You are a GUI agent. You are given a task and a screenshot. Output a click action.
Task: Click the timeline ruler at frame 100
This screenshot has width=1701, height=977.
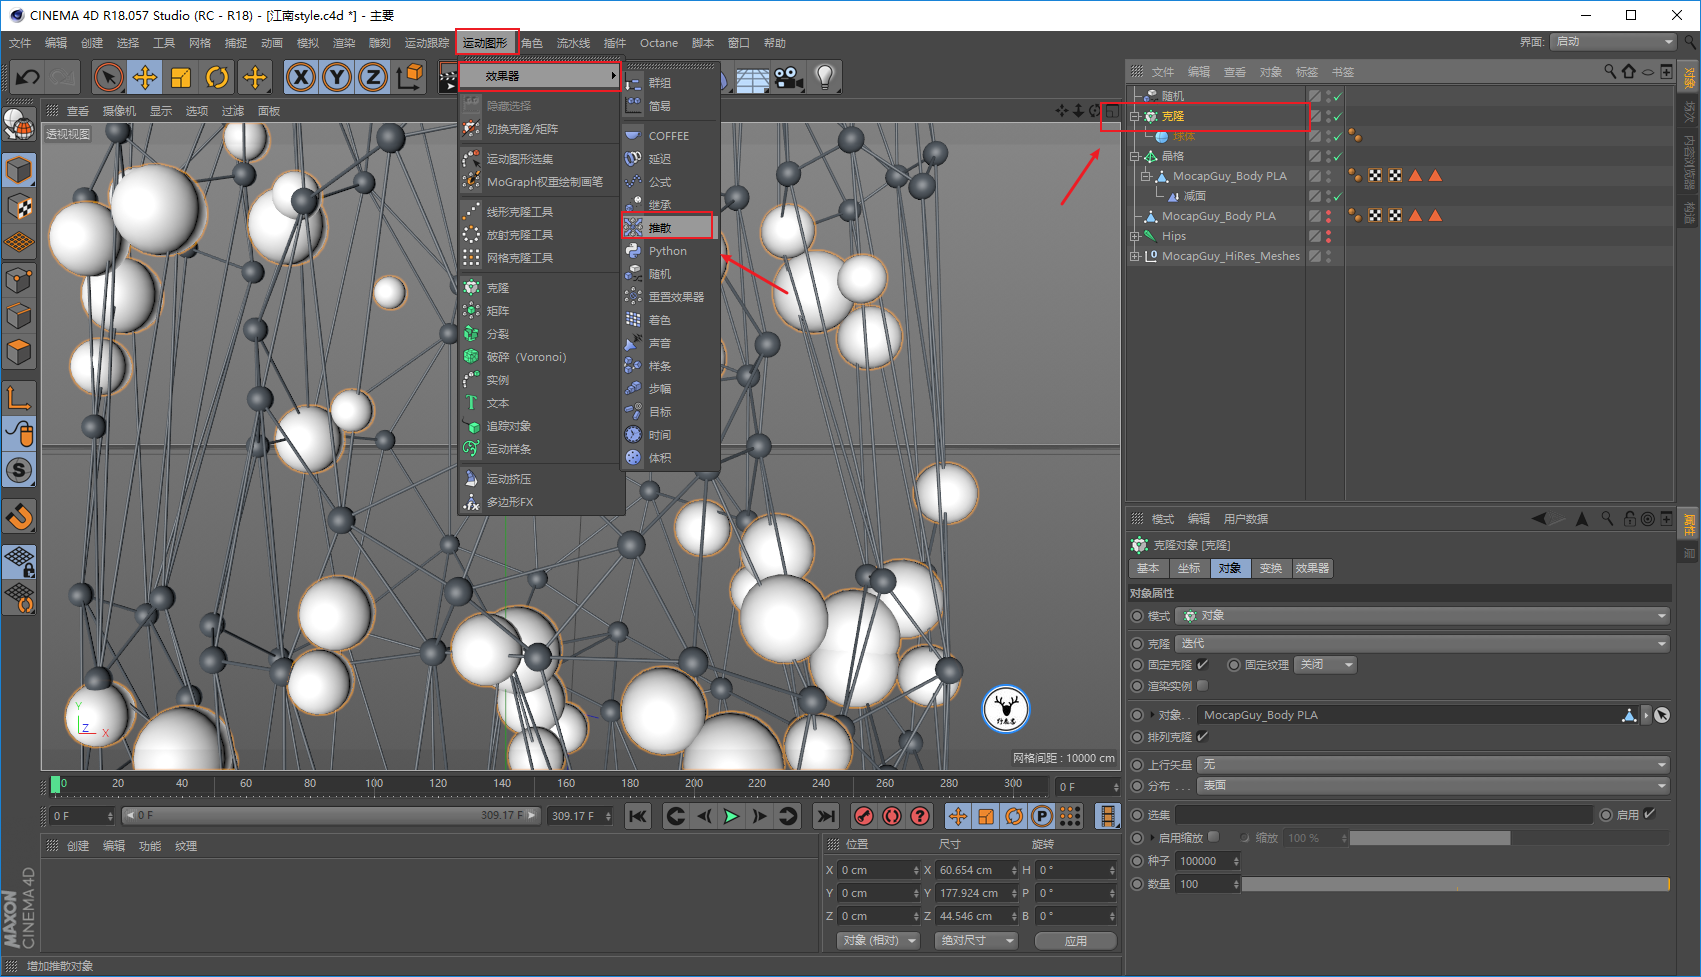374,784
